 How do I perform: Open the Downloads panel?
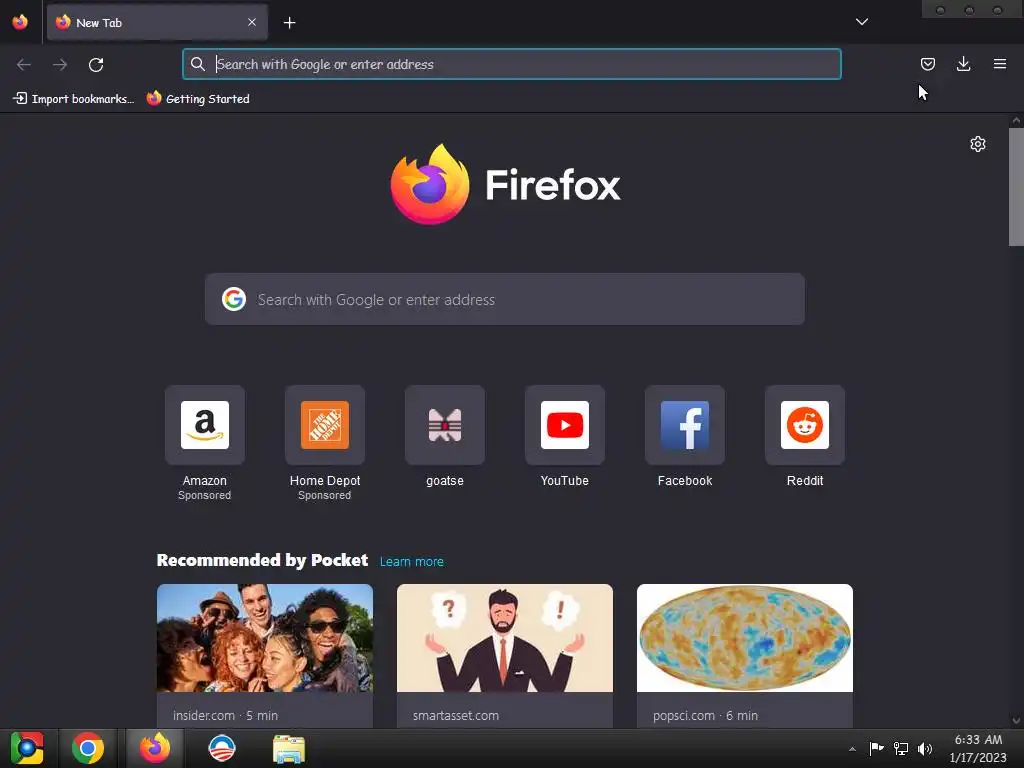pyautogui.click(x=963, y=64)
